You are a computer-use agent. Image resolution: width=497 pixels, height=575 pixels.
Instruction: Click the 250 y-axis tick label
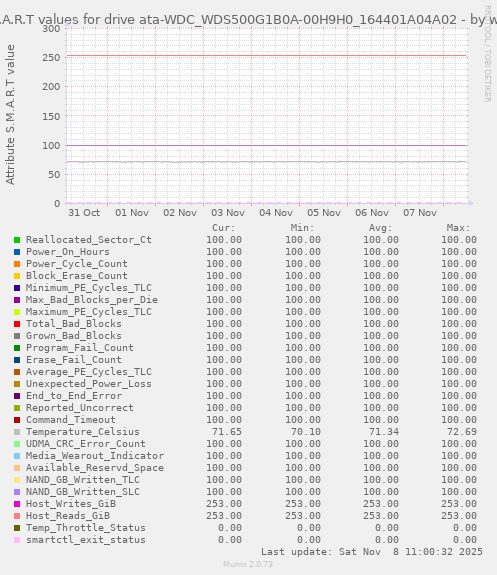click(51, 58)
